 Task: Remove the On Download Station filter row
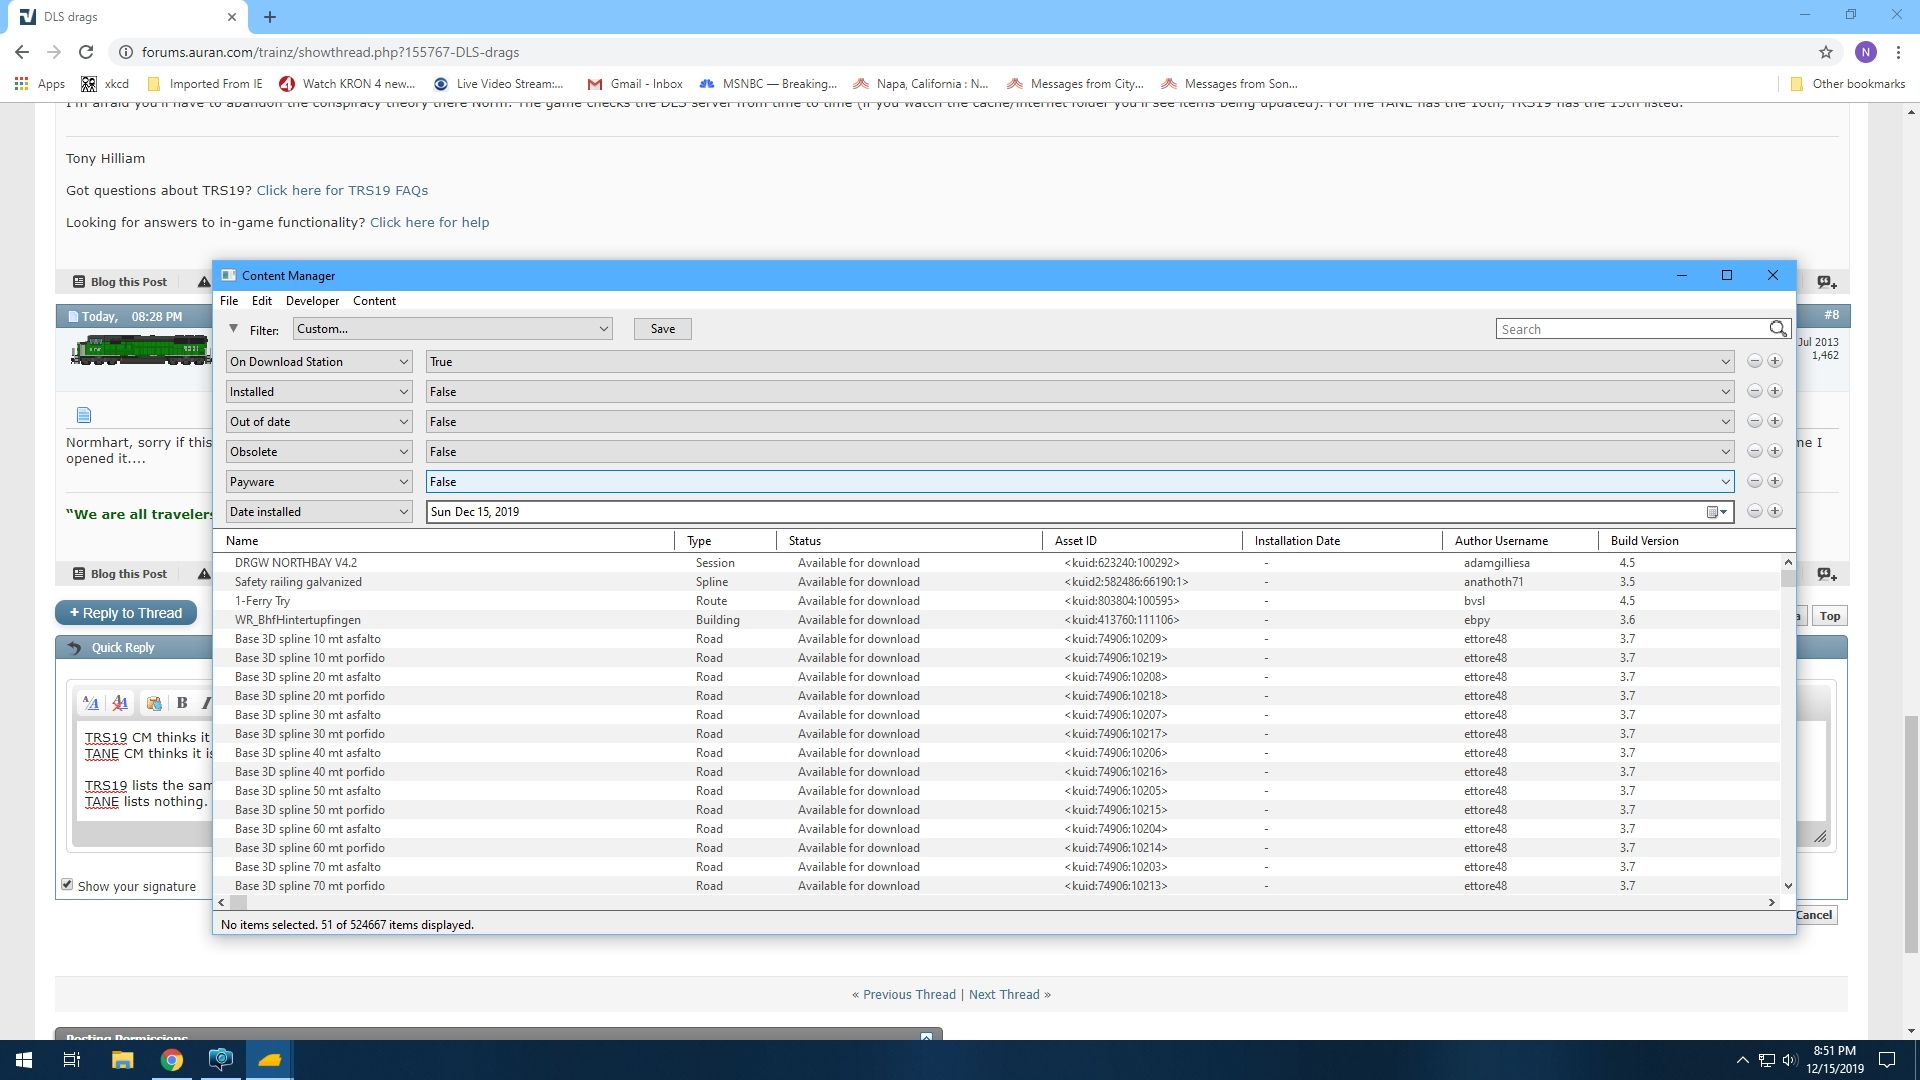[x=1754, y=361]
